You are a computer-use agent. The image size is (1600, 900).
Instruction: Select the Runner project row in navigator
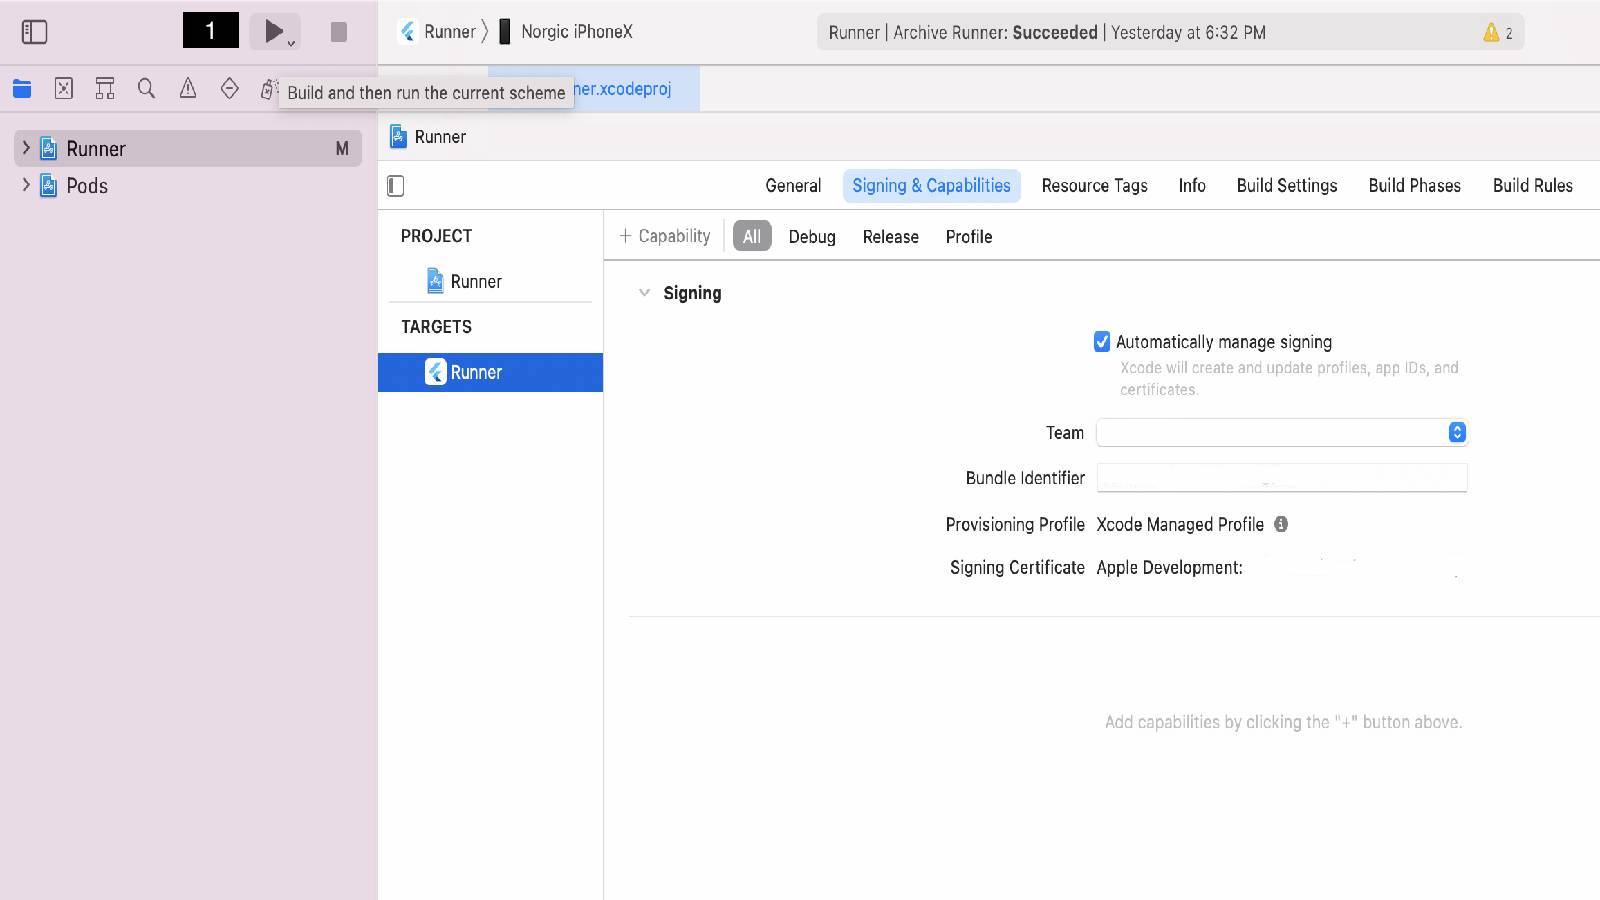tap(188, 149)
